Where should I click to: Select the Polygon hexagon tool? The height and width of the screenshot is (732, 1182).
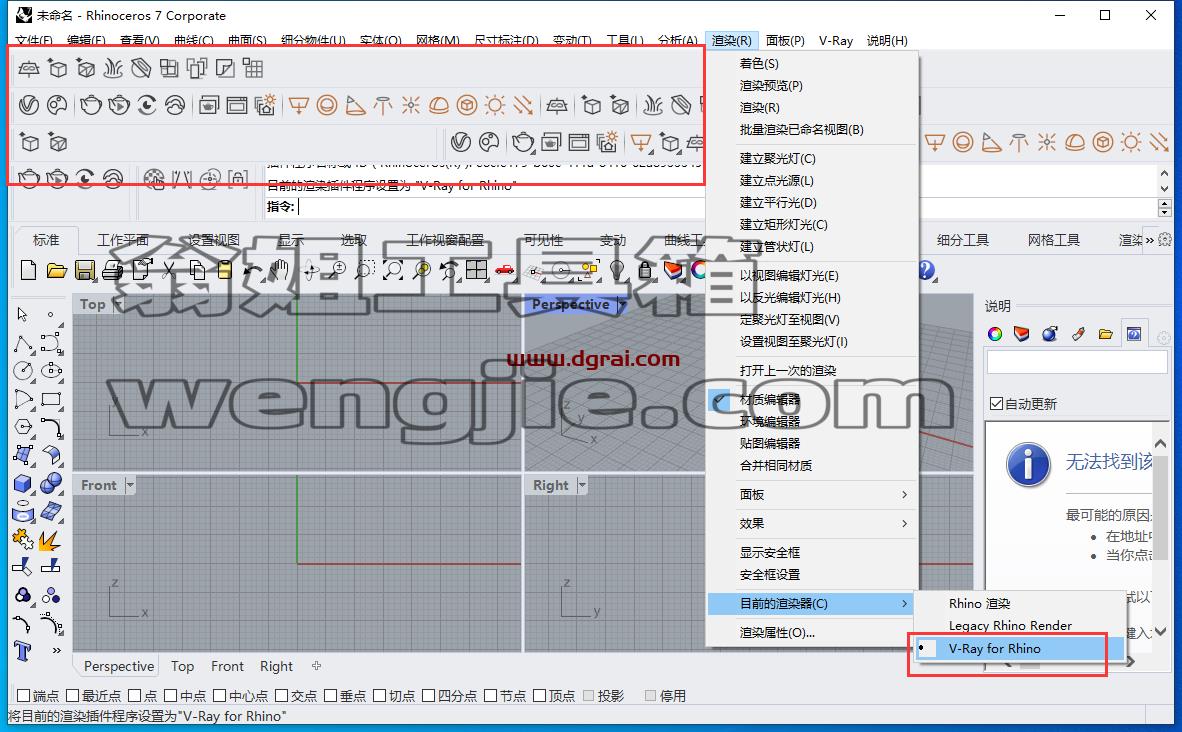click(x=23, y=427)
